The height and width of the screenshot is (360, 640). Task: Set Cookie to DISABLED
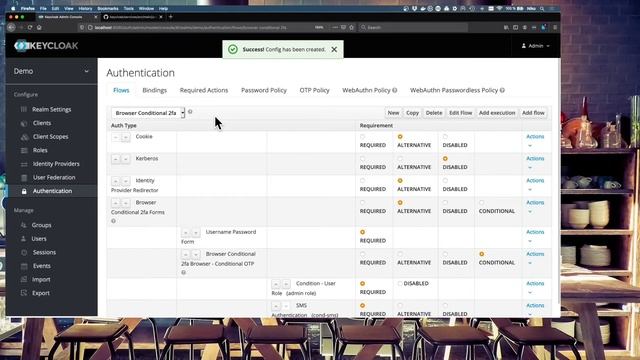click(445, 137)
